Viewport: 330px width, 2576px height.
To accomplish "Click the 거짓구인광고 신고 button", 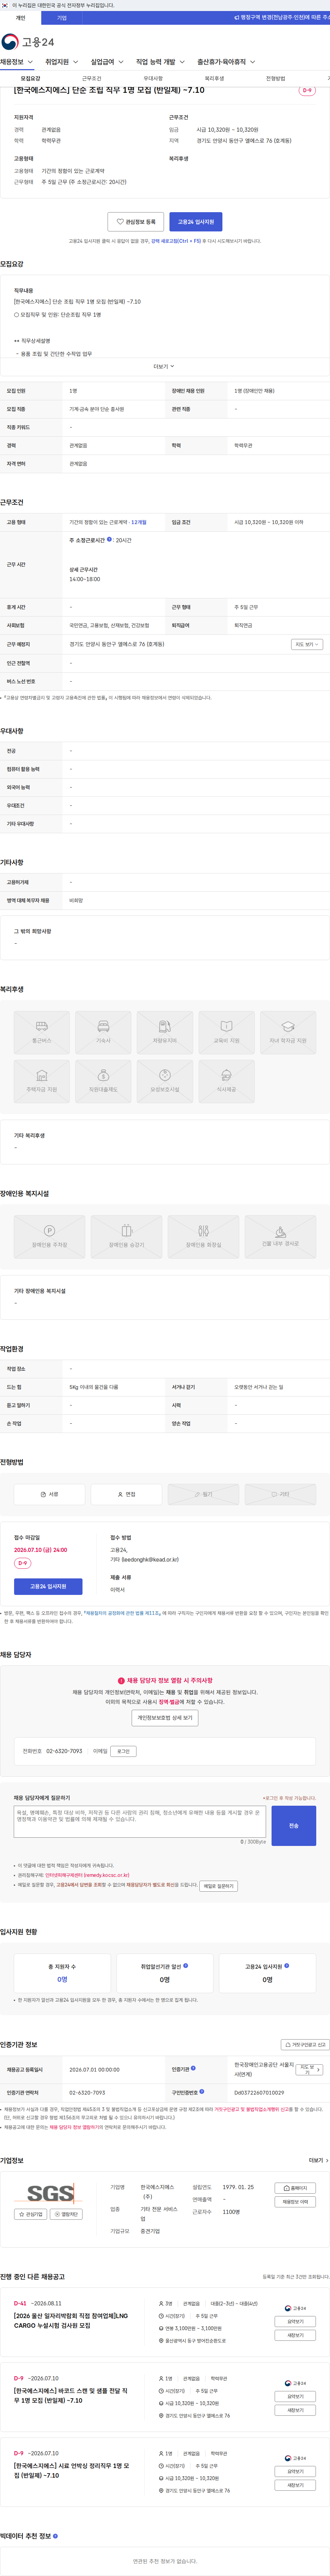I will pyautogui.click(x=305, y=2045).
